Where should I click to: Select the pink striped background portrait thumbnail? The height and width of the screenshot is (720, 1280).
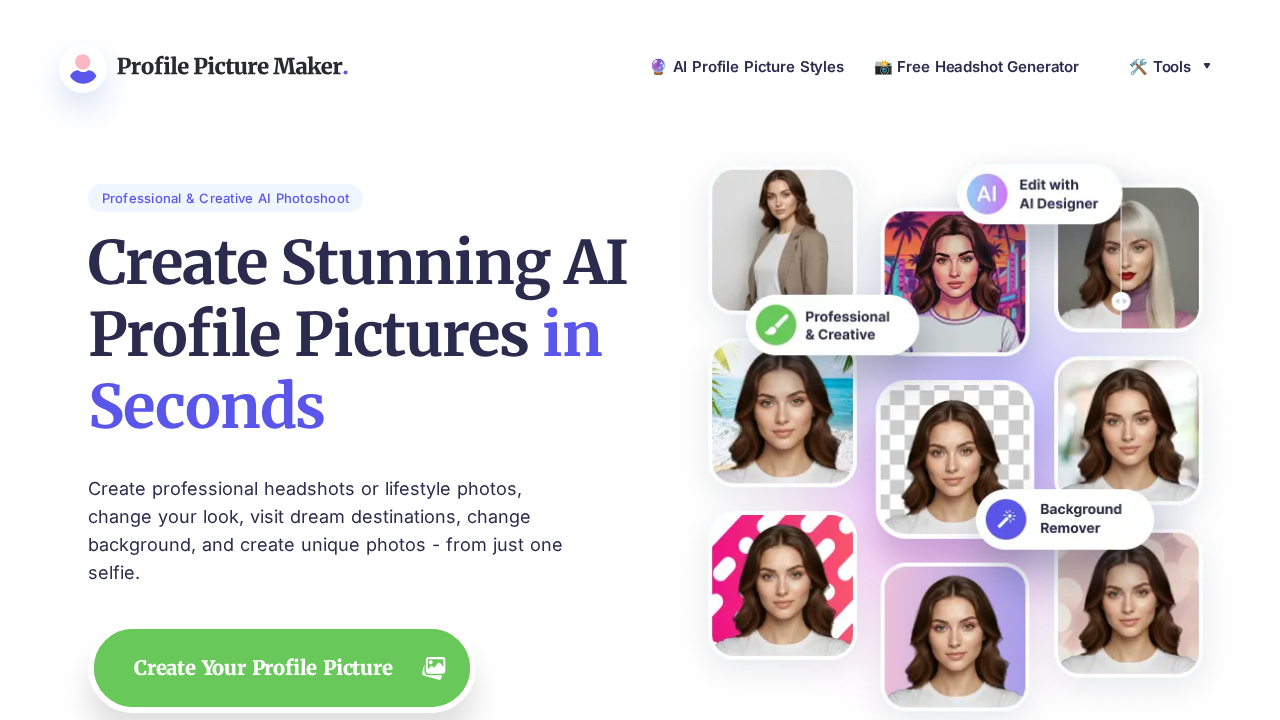click(782, 585)
